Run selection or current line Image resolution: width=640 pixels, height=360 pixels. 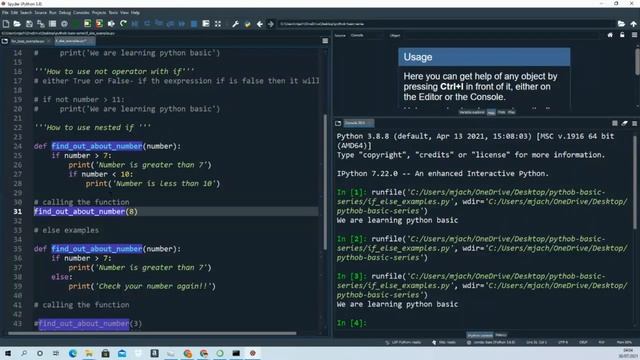coord(111,24)
